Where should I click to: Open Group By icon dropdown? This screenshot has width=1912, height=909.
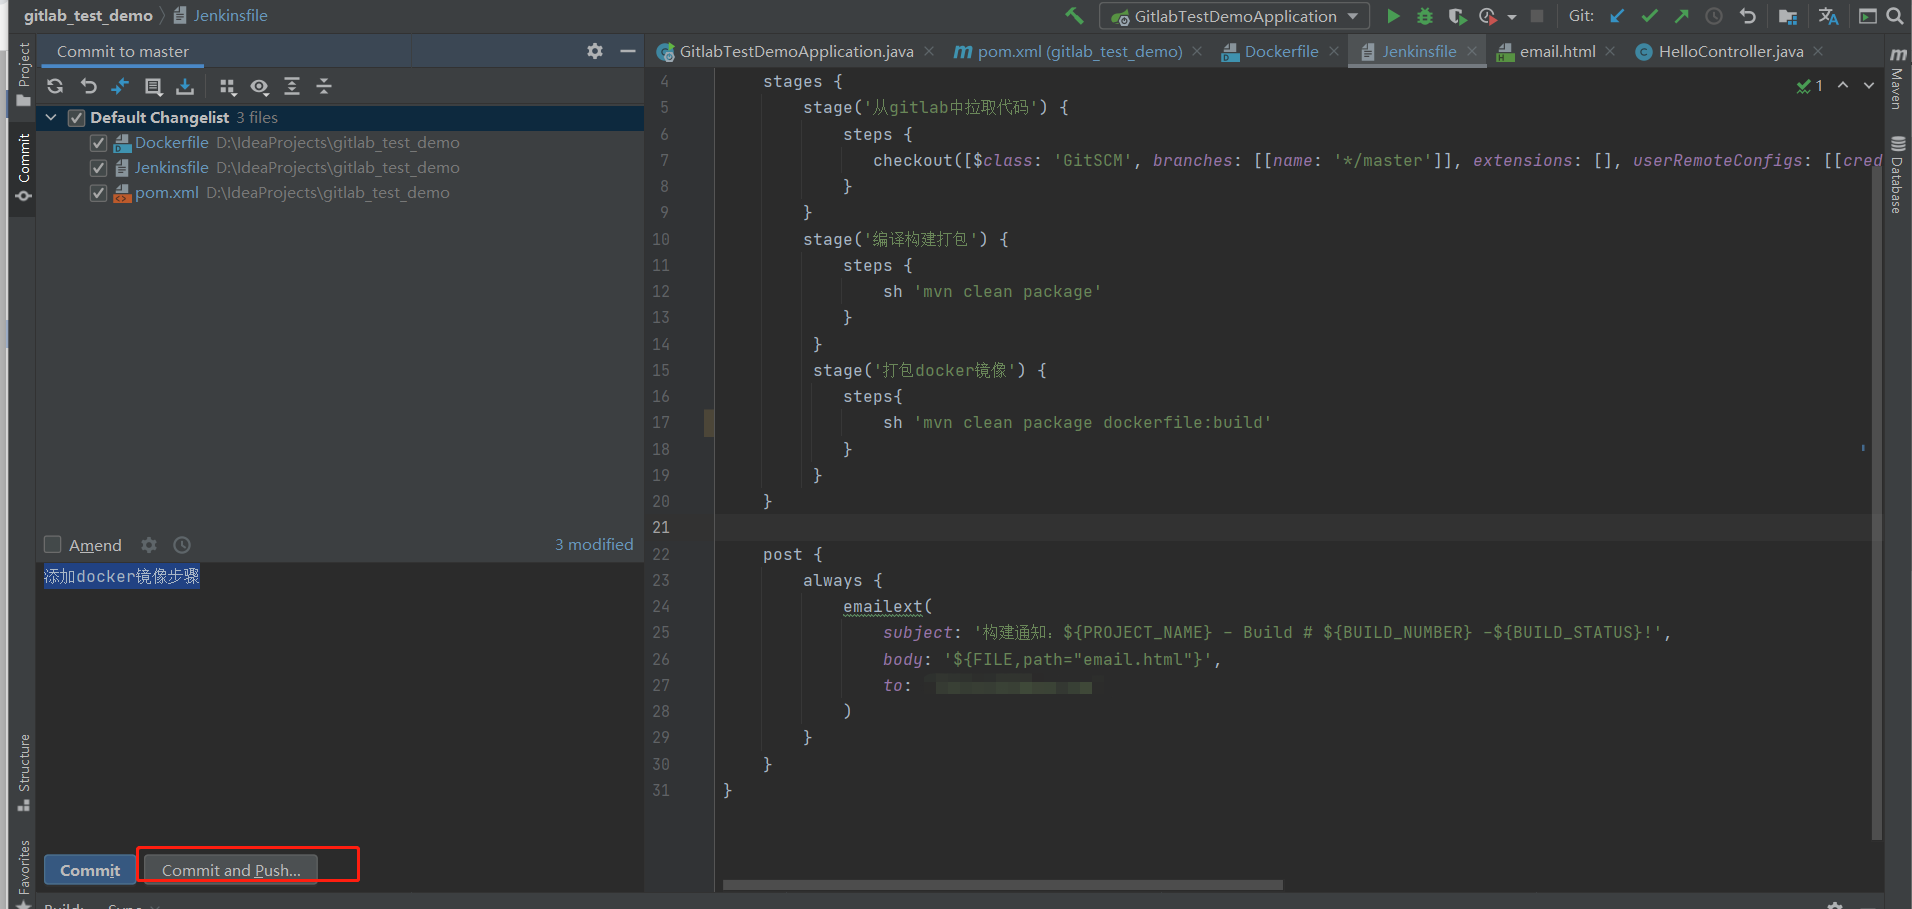(228, 87)
